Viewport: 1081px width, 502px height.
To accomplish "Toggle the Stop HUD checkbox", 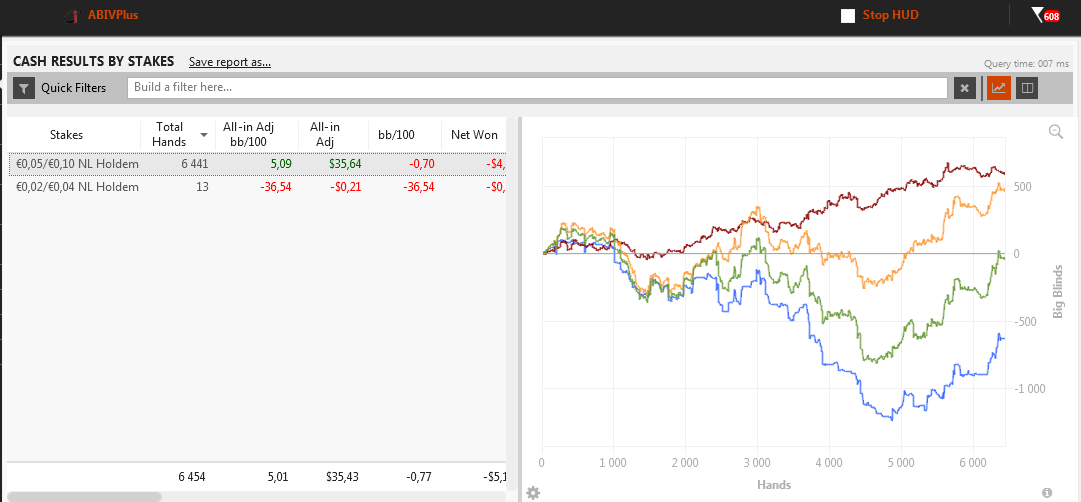I will [848, 16].
